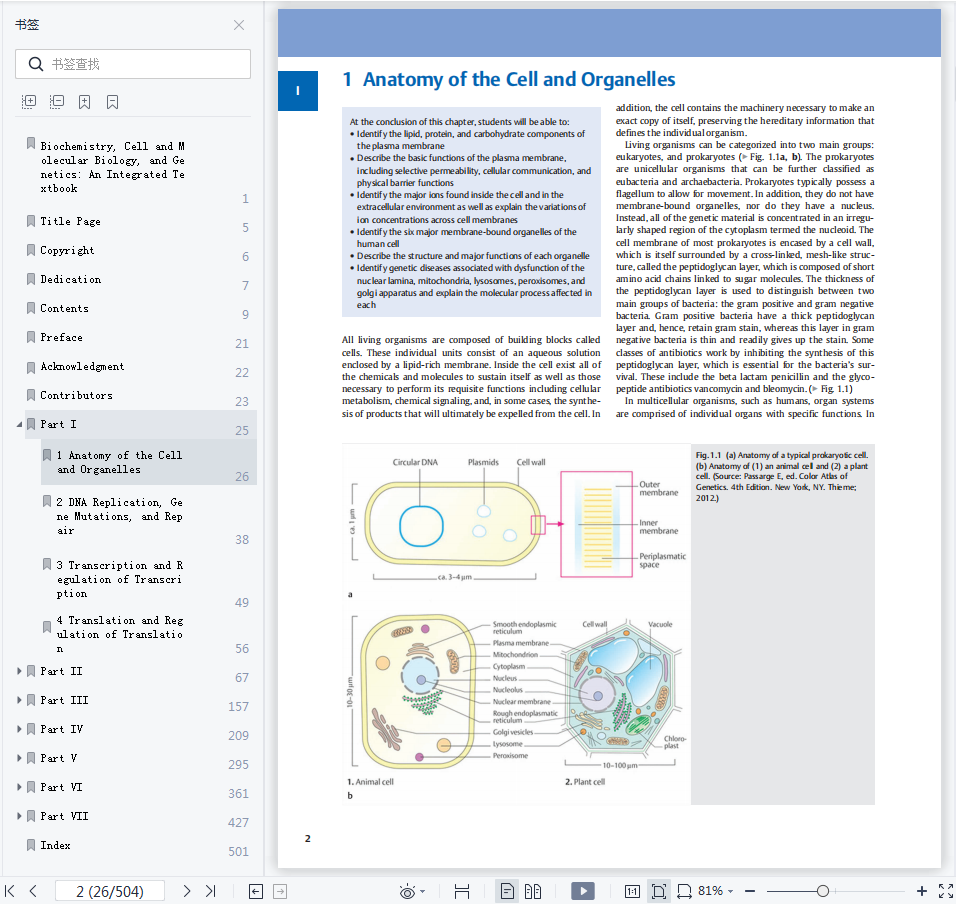Open '1 Anatomy of the Cell and Organelles' bookmark
This screenshot has width=956, height=904.
(x=120, y=462)
